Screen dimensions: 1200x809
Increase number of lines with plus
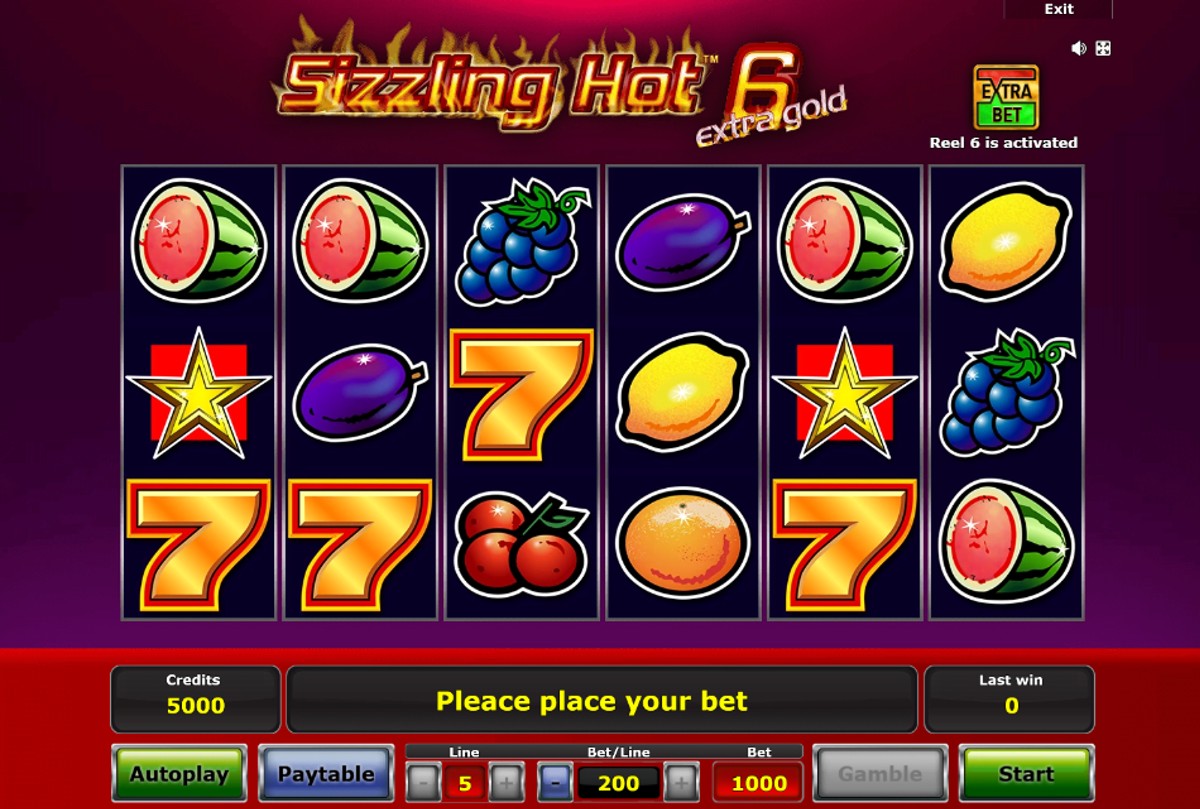[506, 782]
